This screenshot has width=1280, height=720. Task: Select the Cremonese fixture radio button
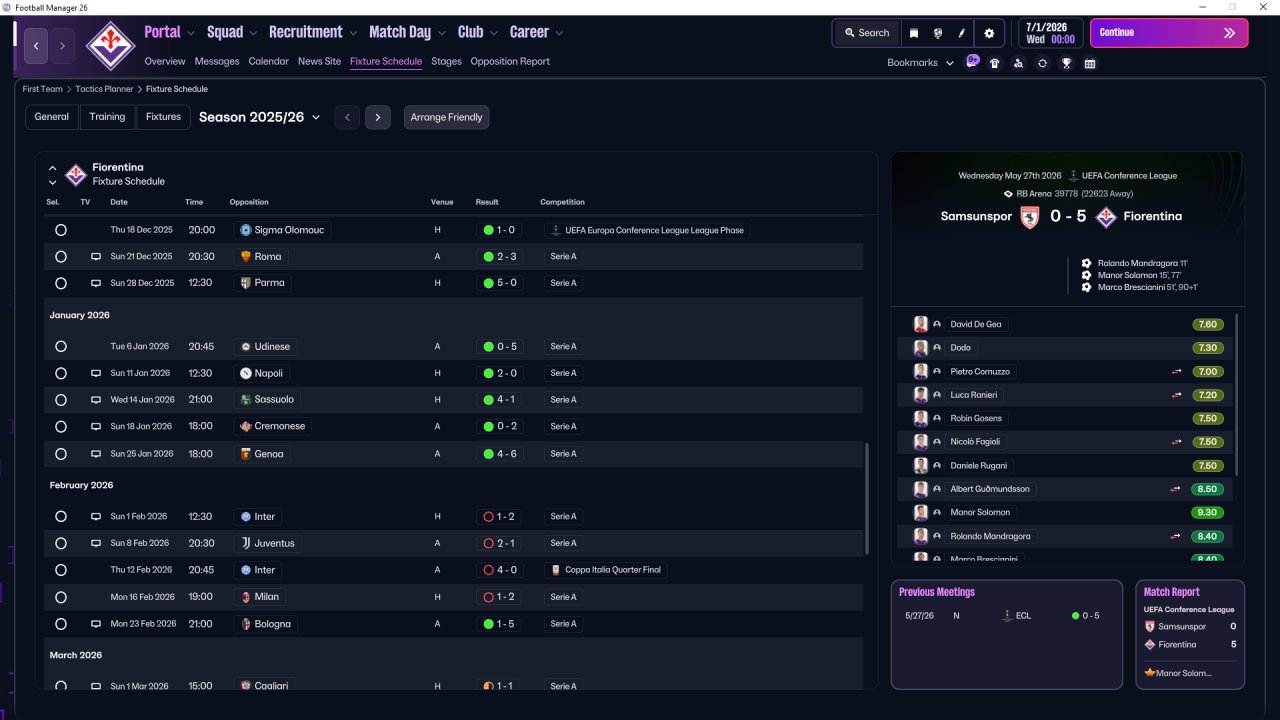click(x=61, y=426)
